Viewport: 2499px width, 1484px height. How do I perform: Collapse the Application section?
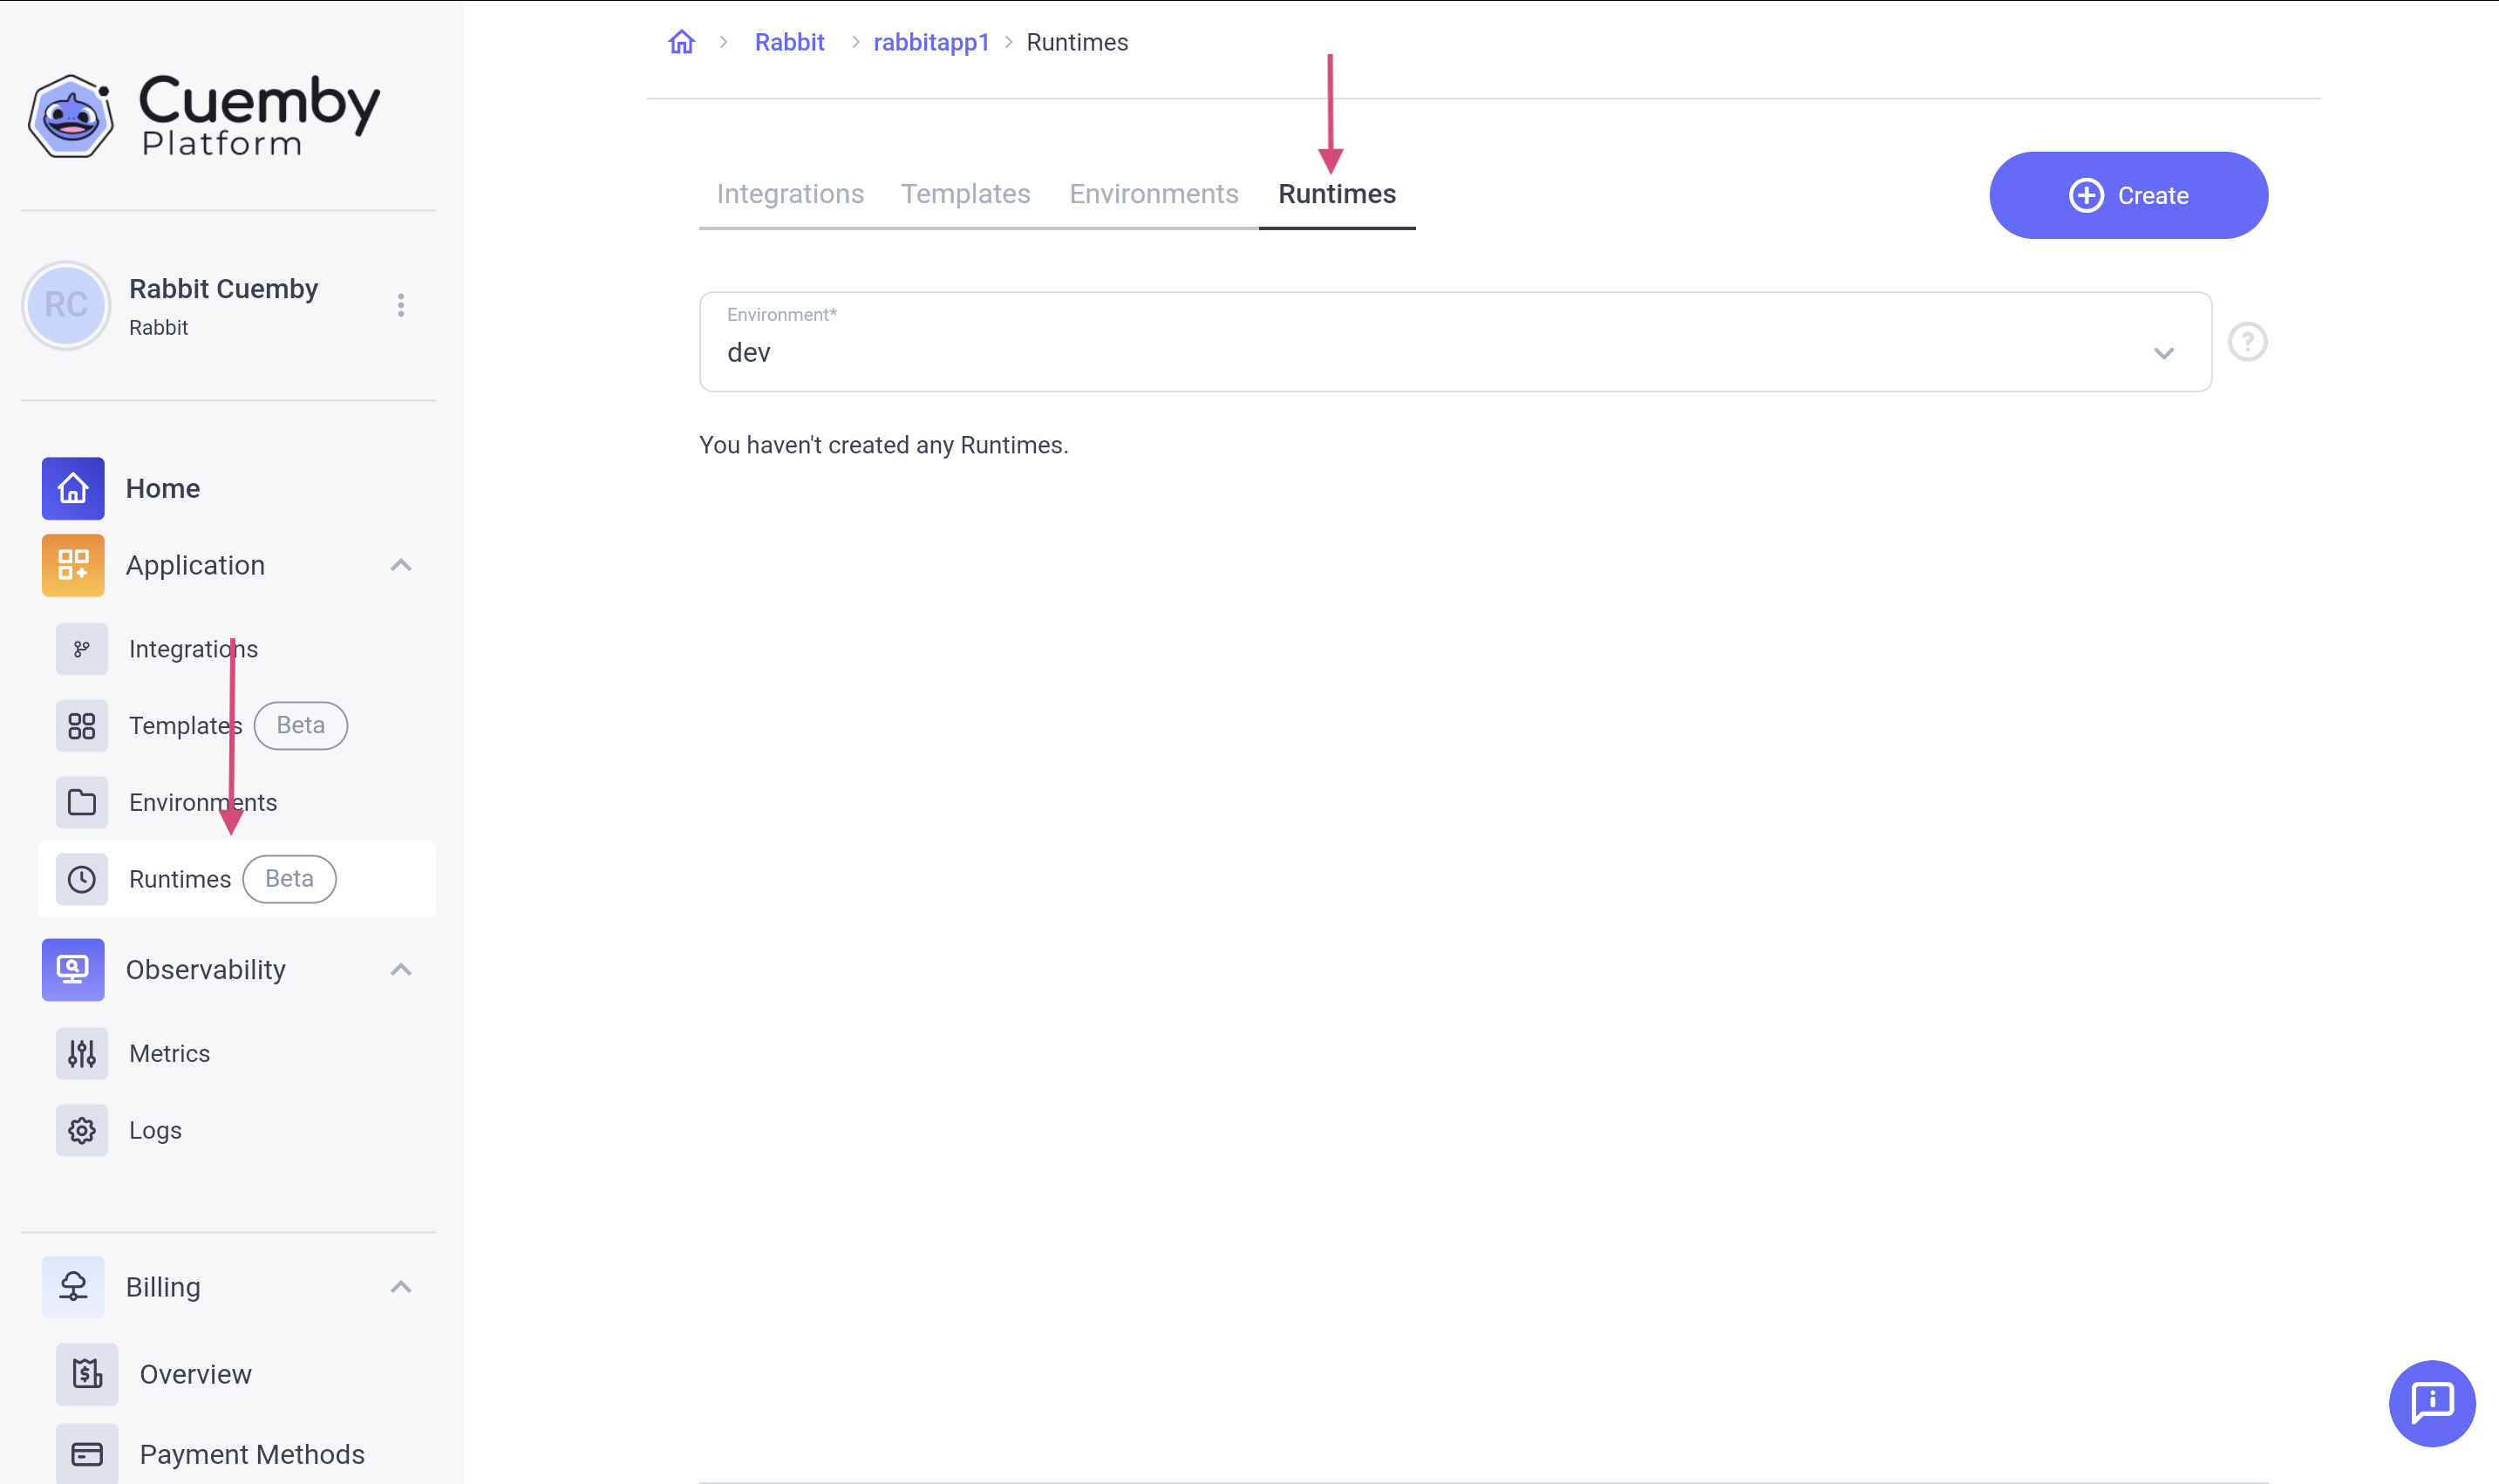click(x=401, y=565)
